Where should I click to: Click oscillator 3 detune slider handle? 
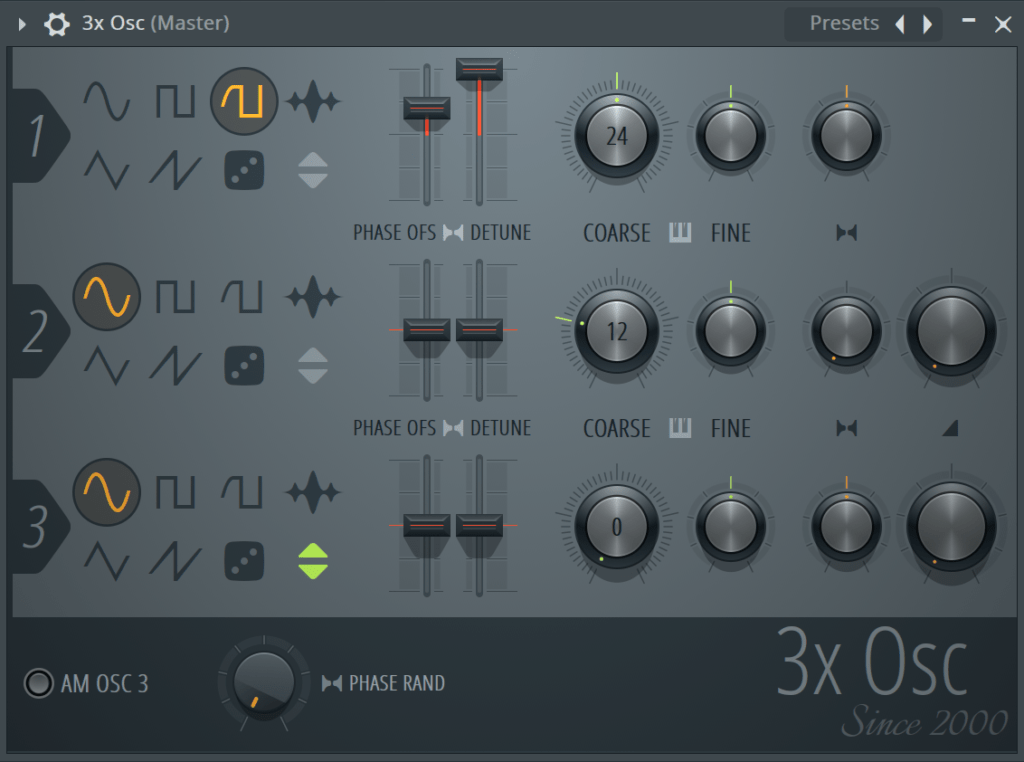click(x=479, y=525)
